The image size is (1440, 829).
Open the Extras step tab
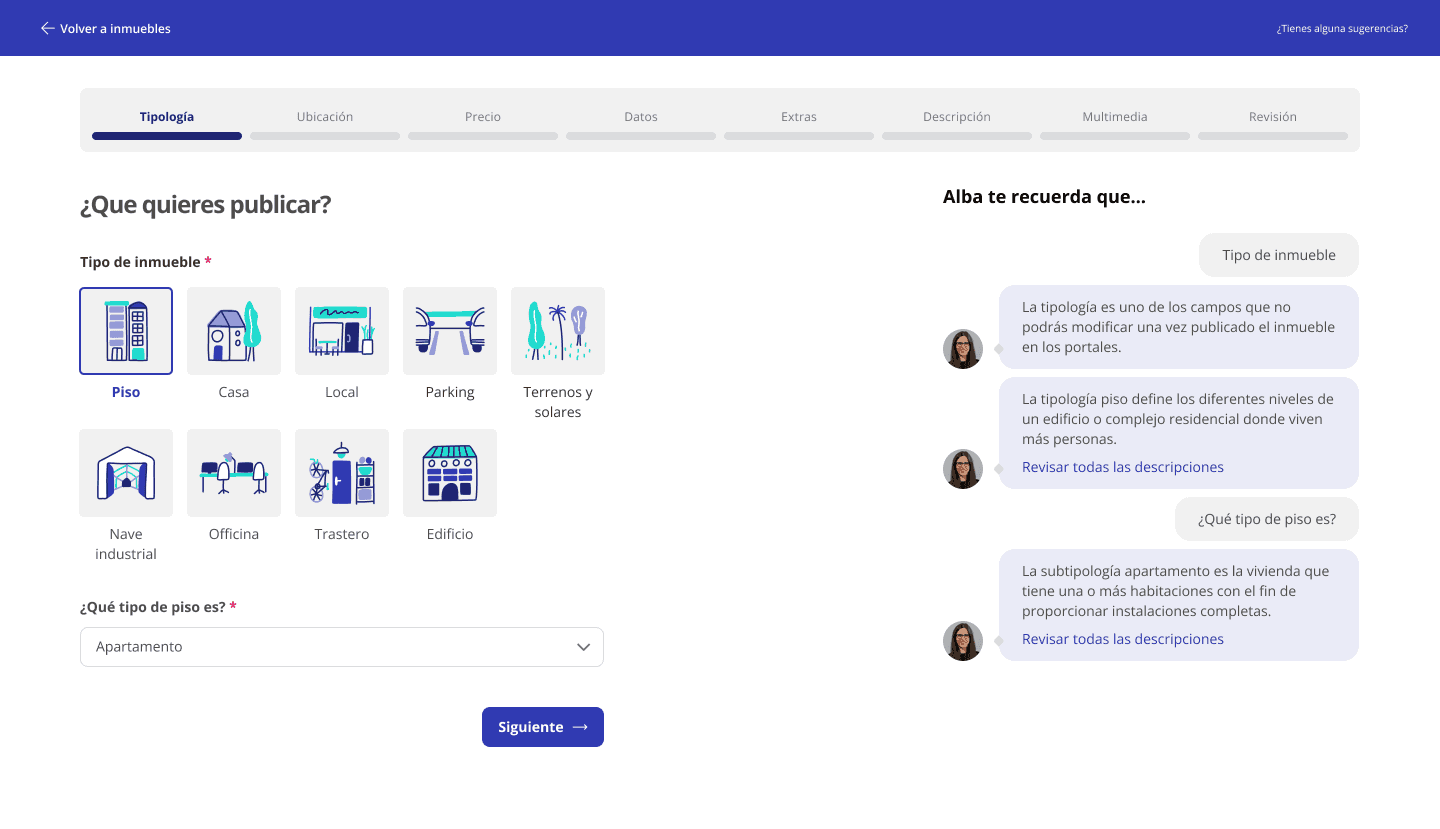point(799,117)
